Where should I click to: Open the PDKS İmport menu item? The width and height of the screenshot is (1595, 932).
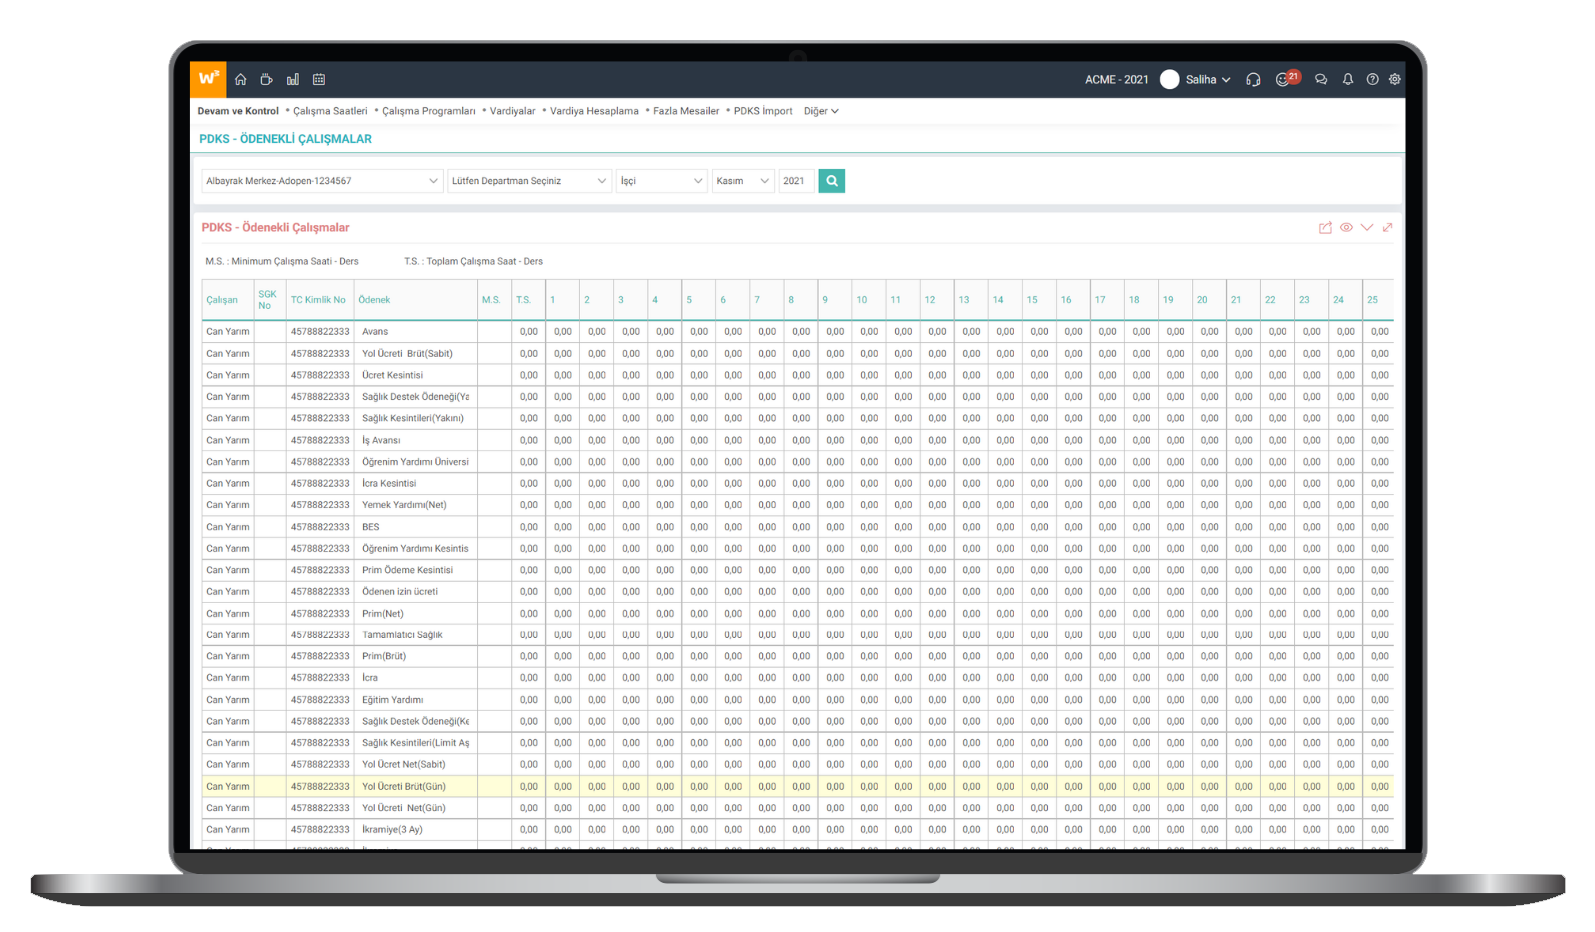click(763, 111)
